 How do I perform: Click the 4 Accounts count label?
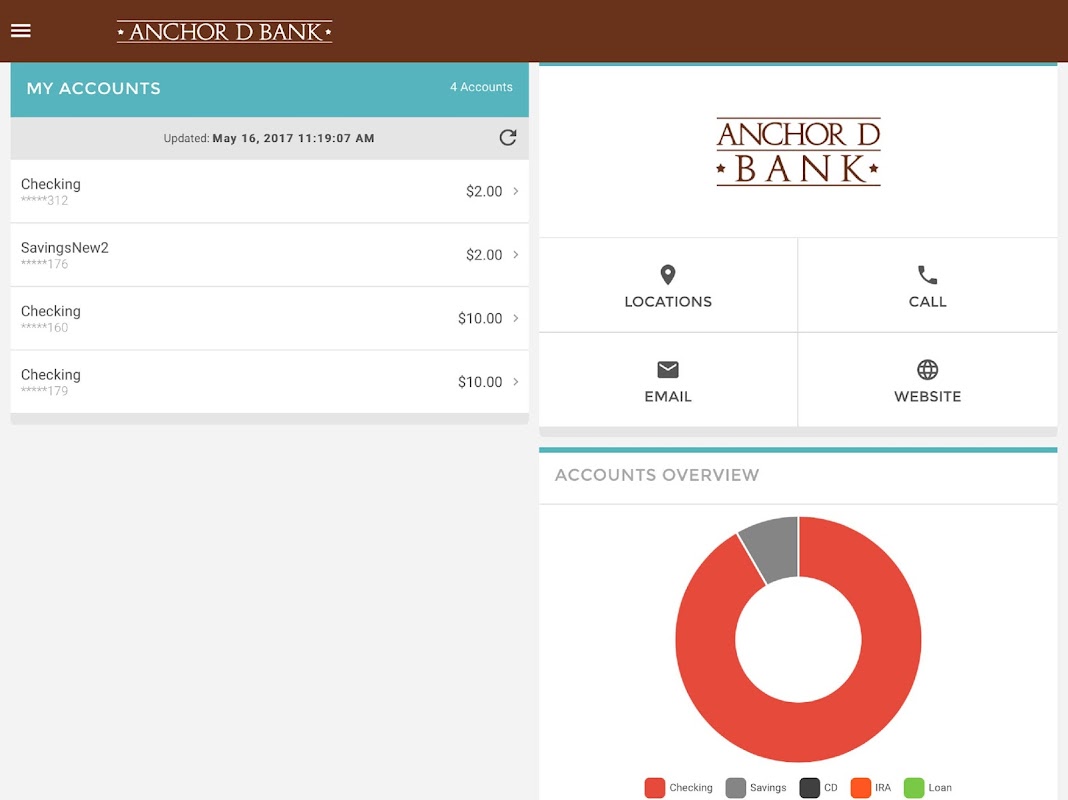(481, 87)
